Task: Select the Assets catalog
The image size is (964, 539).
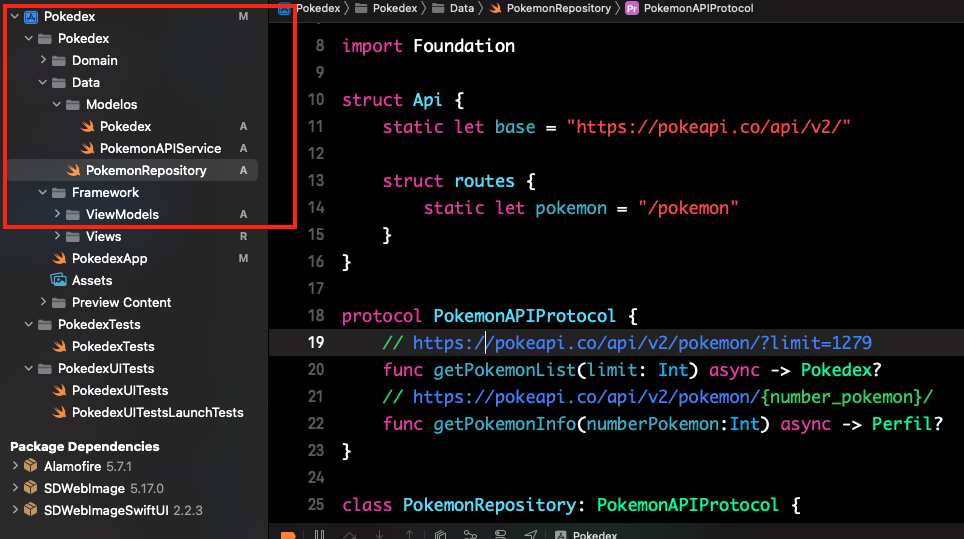Action: click(x=91, y=280)
